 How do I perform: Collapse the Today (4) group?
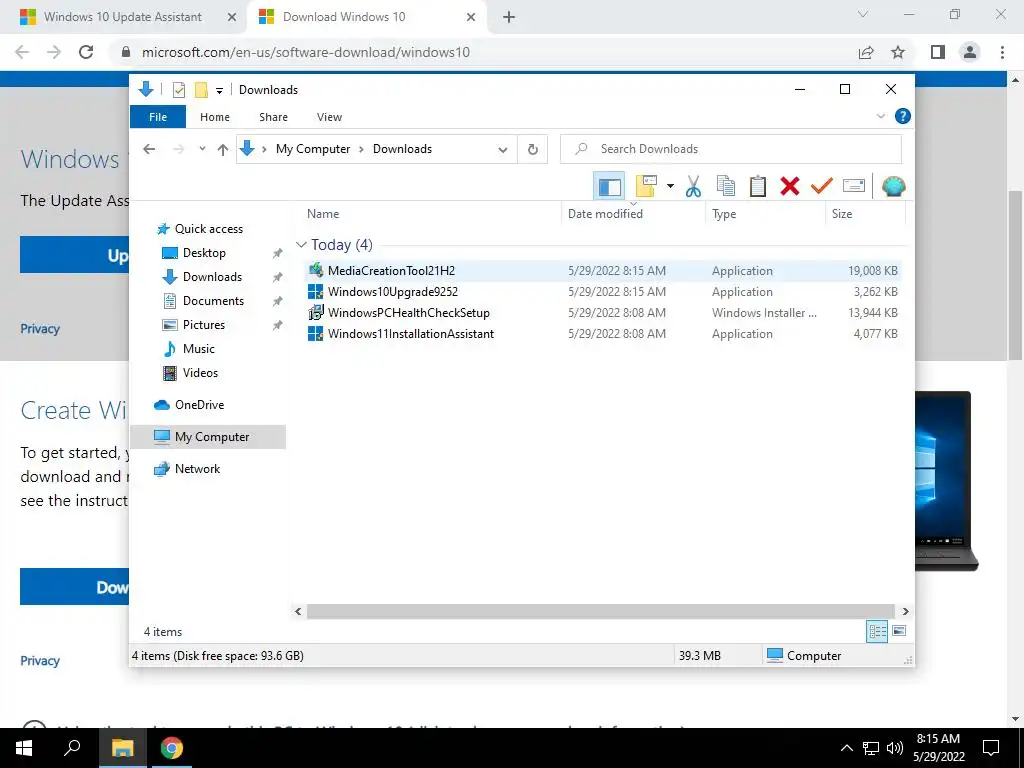(x=301, y=245)
